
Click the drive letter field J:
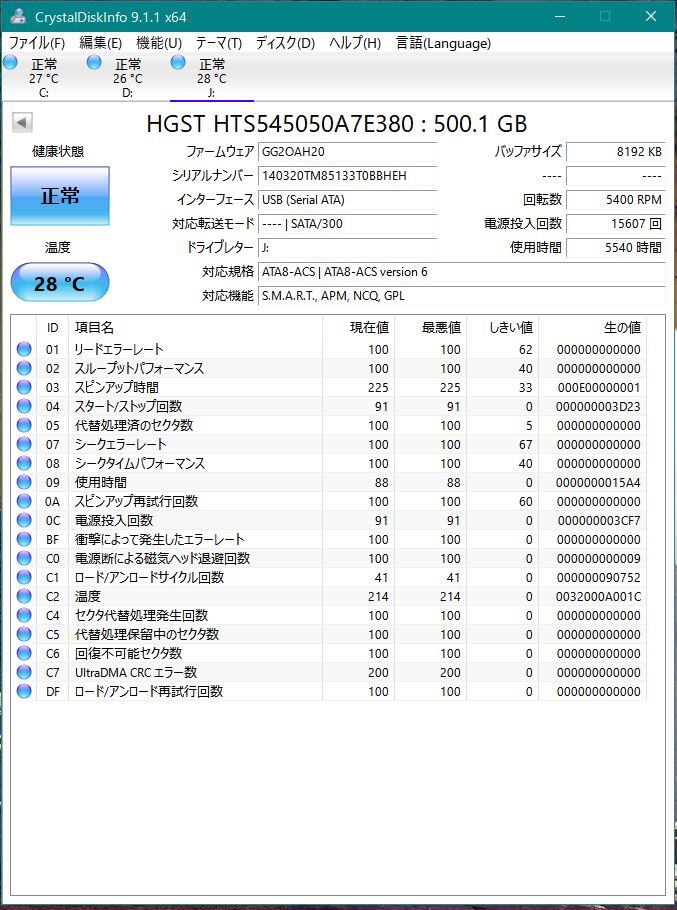pyautogui.click(x=347, y=248)
